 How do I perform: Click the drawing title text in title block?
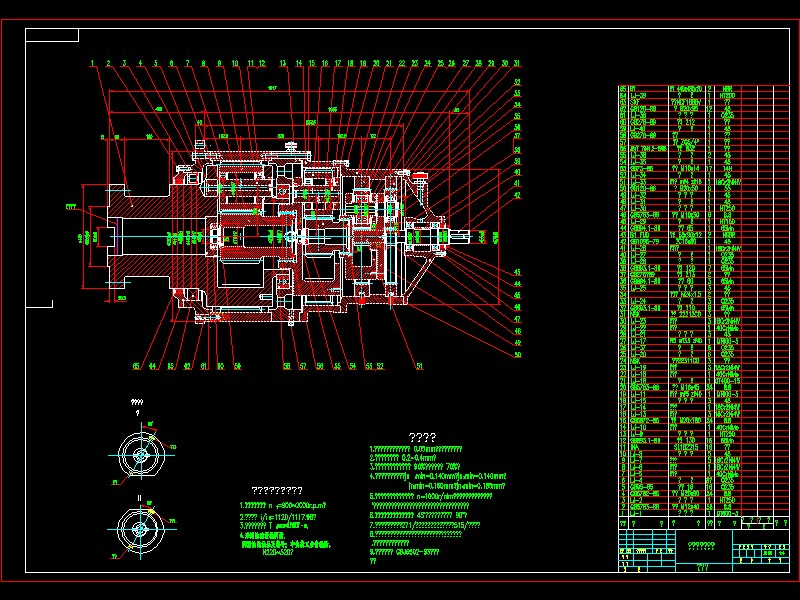(x=701, y=546)
